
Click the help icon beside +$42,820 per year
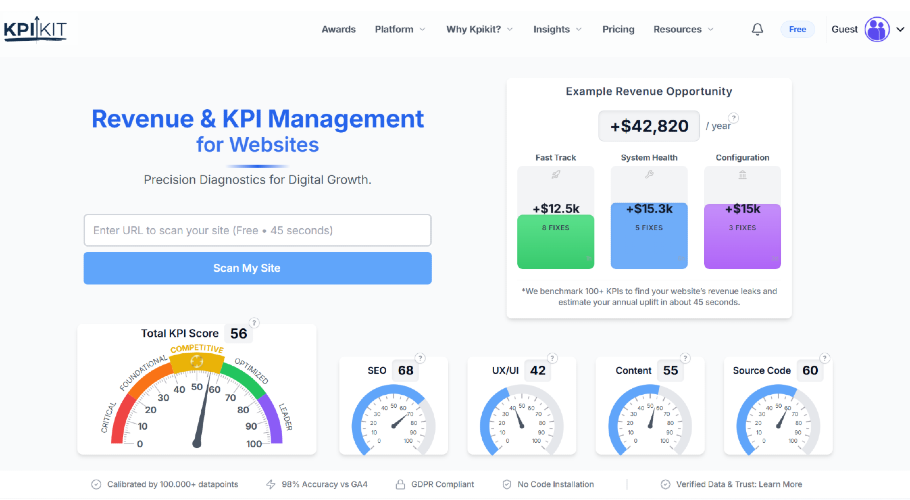(x=734, y=118)
